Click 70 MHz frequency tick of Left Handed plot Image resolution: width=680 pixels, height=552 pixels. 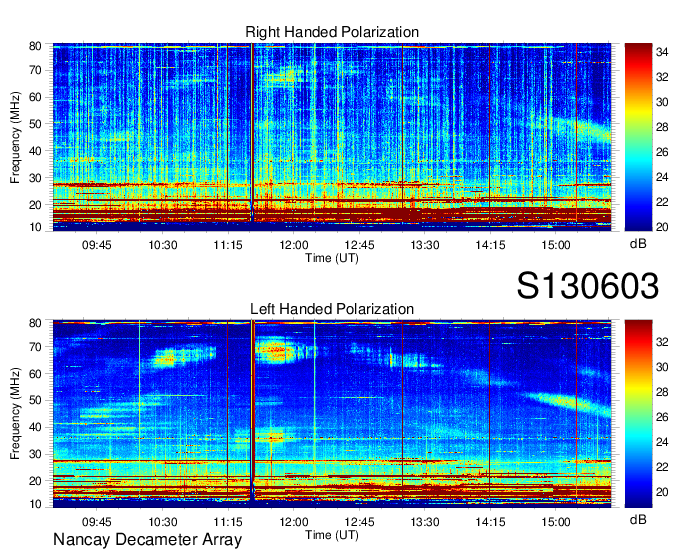coord(35,347)
